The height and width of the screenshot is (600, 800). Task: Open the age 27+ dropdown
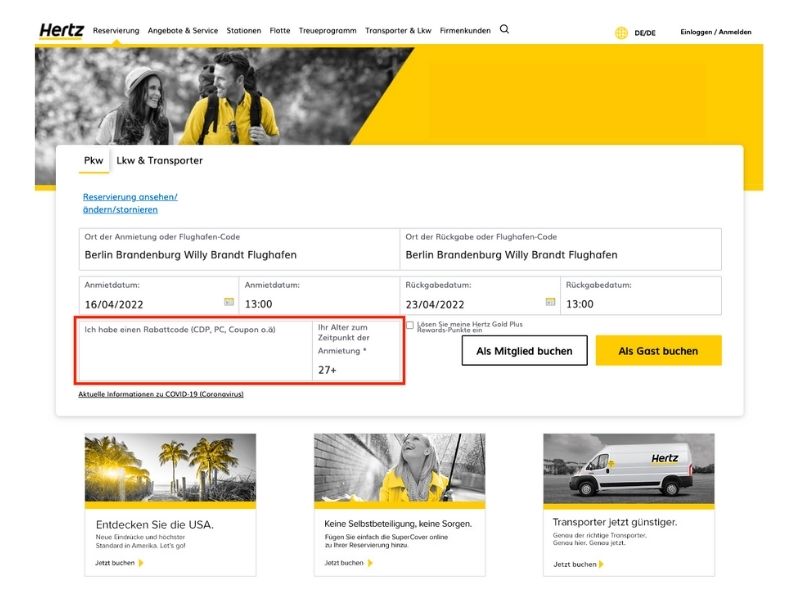pos(357,350)
